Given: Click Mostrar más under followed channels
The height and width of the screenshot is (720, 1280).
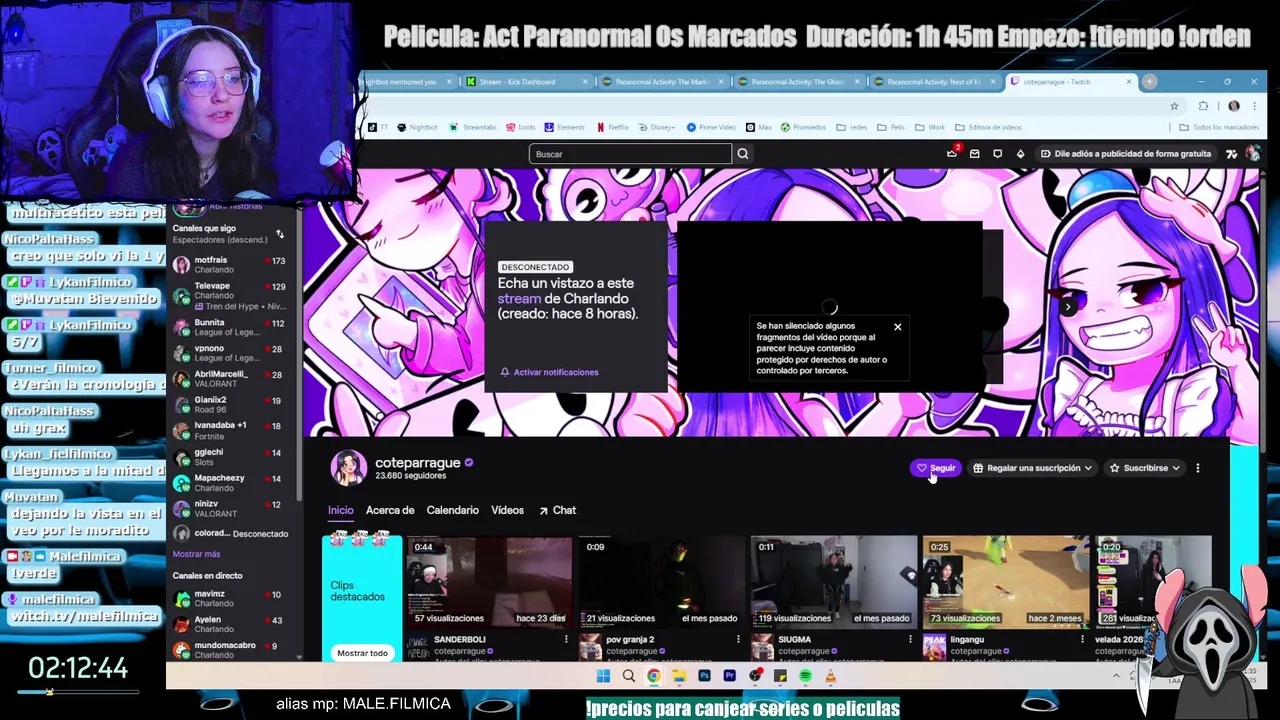Looking at the screenshot, I should pyautogui.click(x=196, y=554).
